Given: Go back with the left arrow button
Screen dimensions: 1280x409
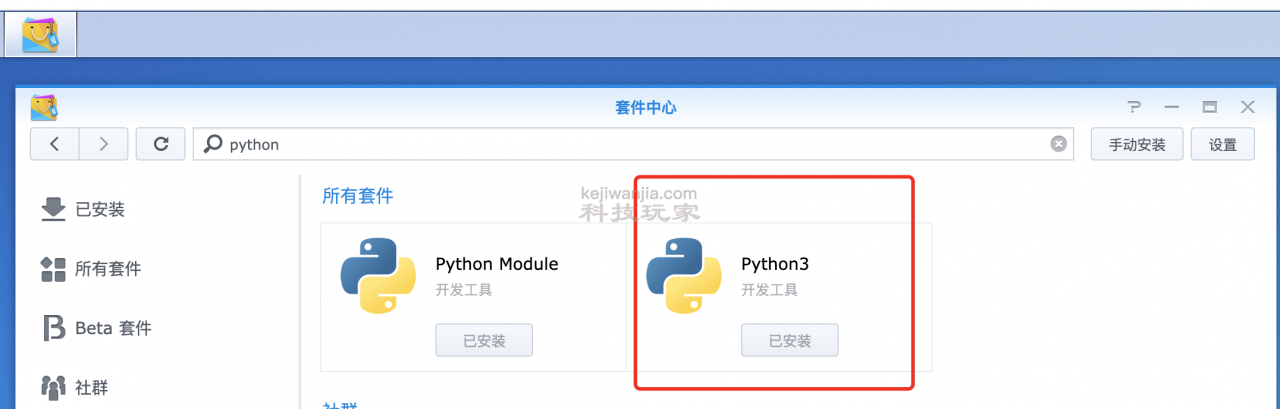Looking at the screenshot, I should (x=54, y=144).
